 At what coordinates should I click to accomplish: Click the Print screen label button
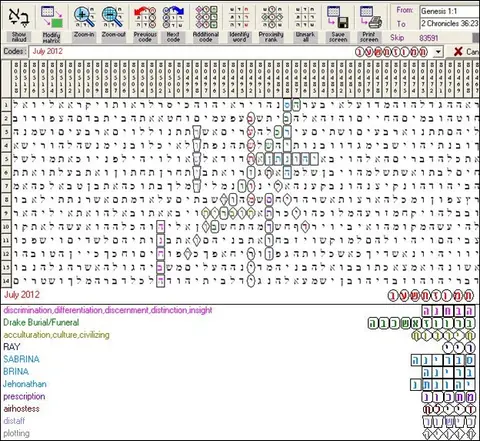(x=370, y=37)
